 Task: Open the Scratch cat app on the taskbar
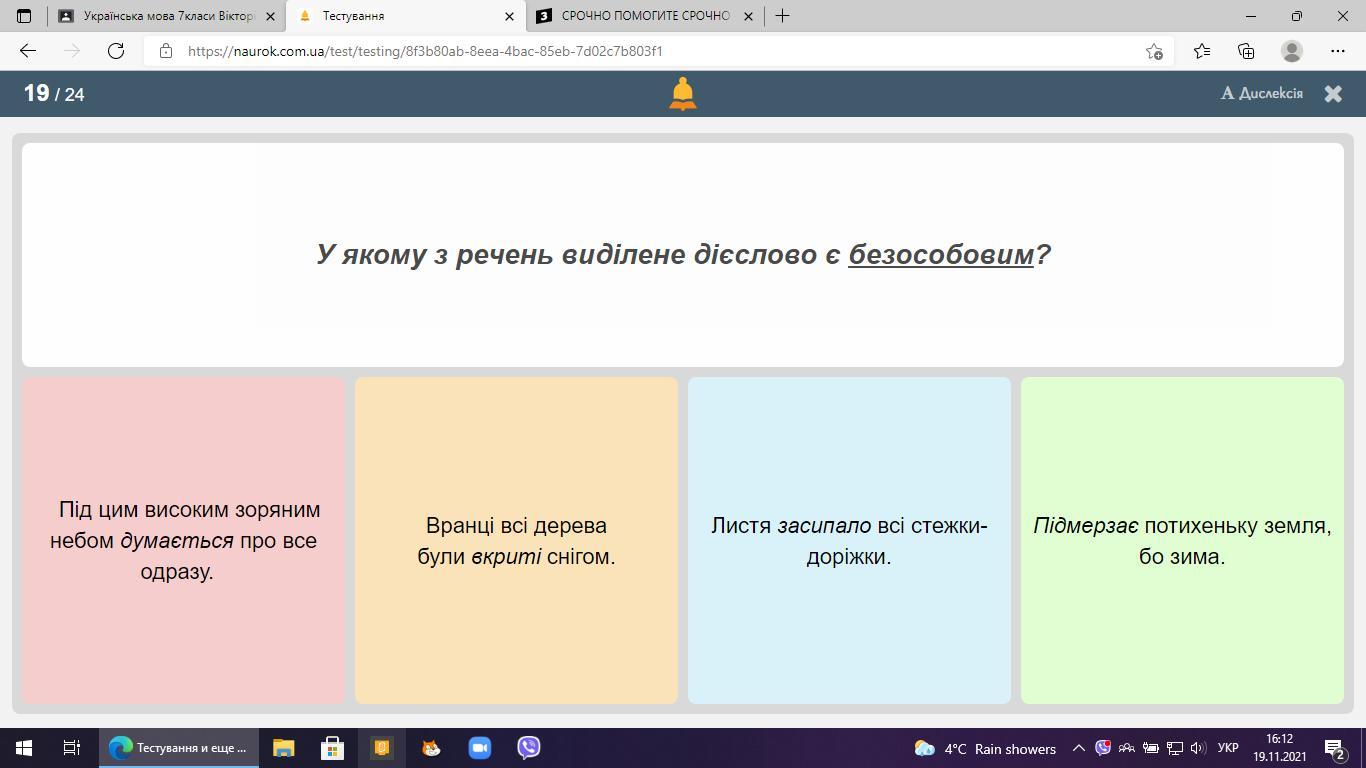431,748
